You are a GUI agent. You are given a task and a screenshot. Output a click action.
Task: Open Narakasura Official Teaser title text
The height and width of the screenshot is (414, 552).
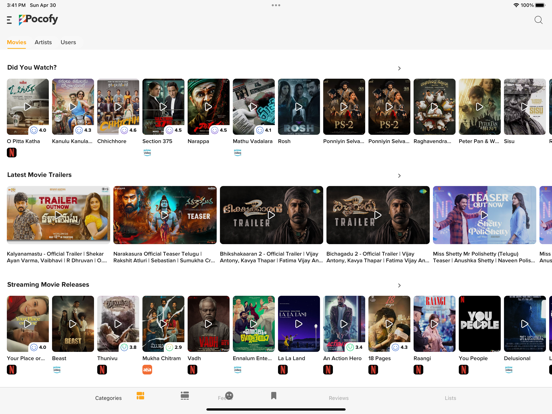point(164,257)
